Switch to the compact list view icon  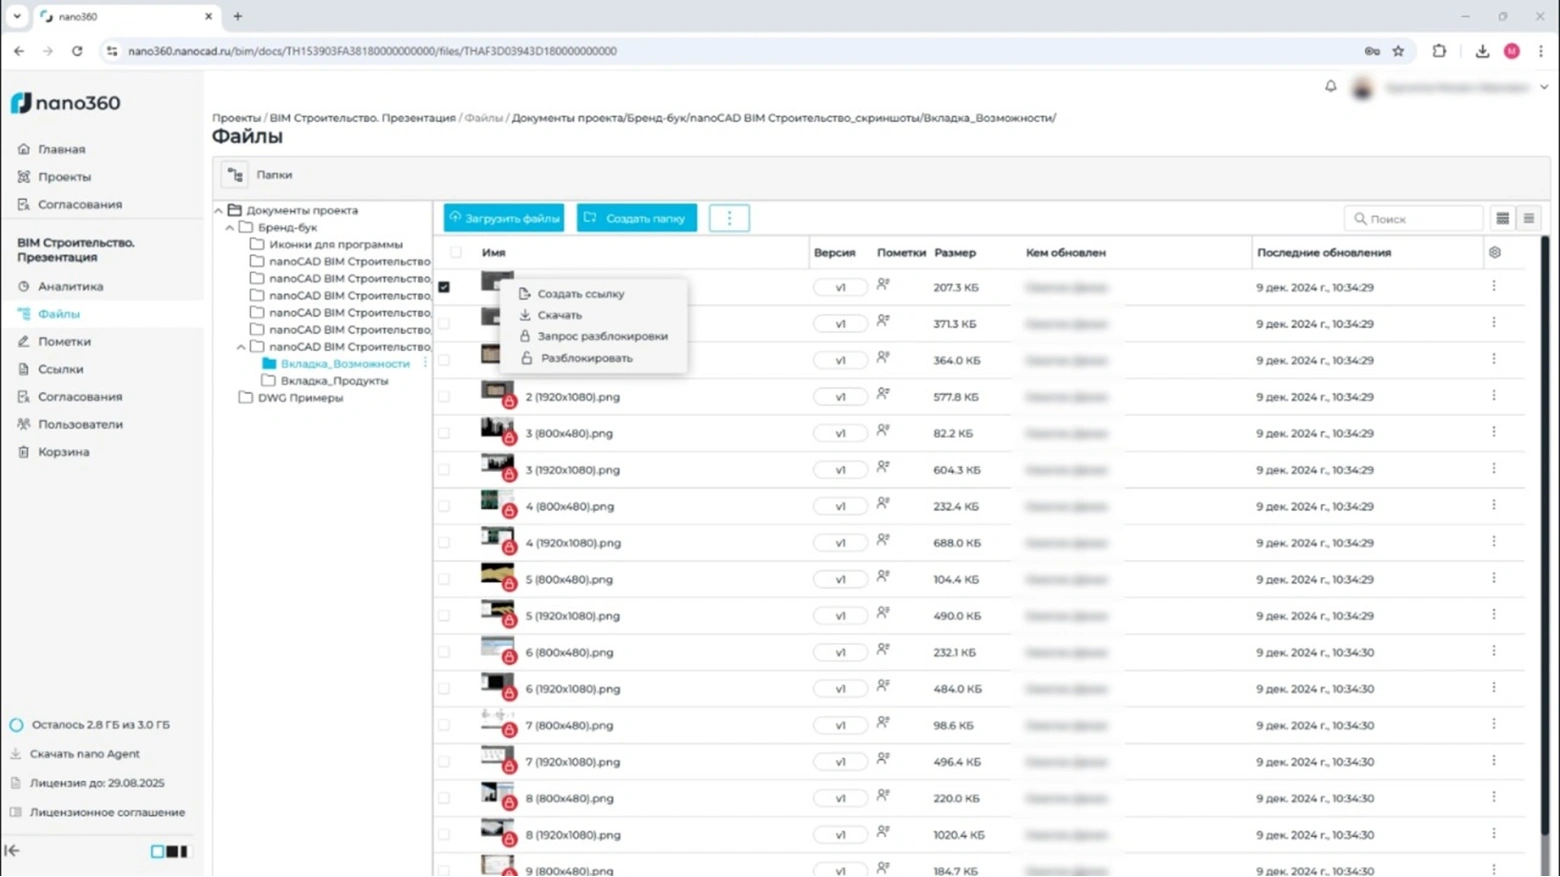pyautogui.click(x=1528, y=218)
